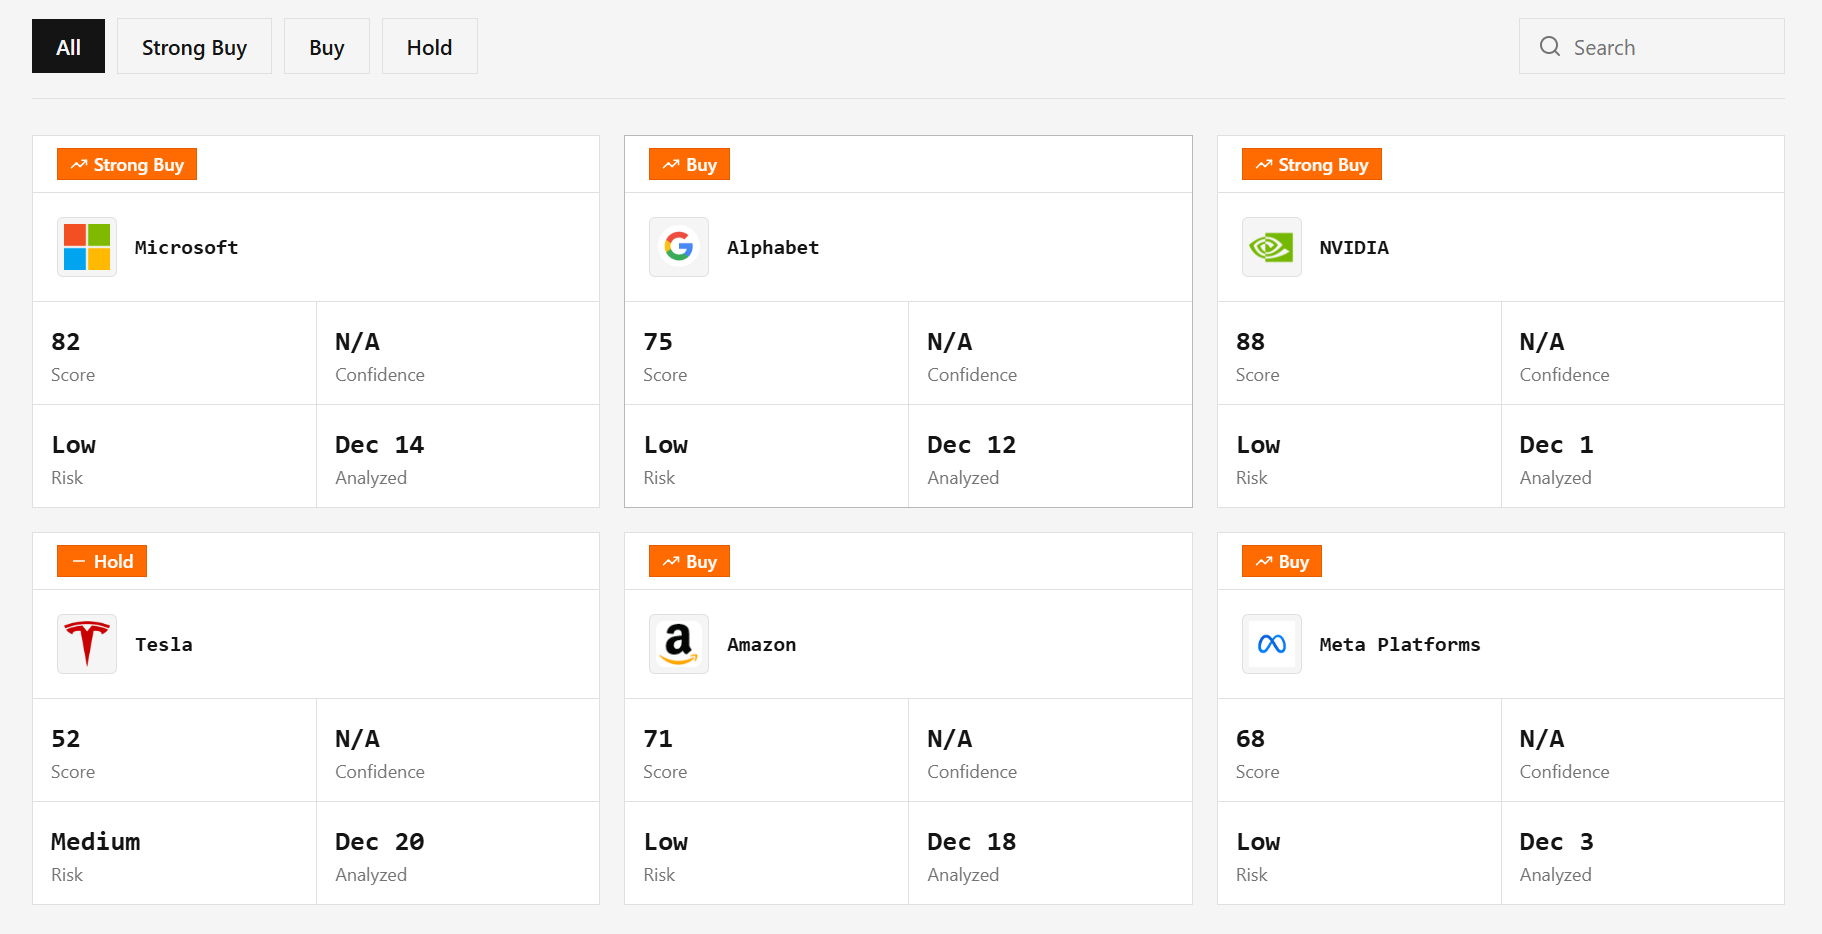Click the Tesla logo icon
The image size is (1822, 934).
(x=86, y=644)
